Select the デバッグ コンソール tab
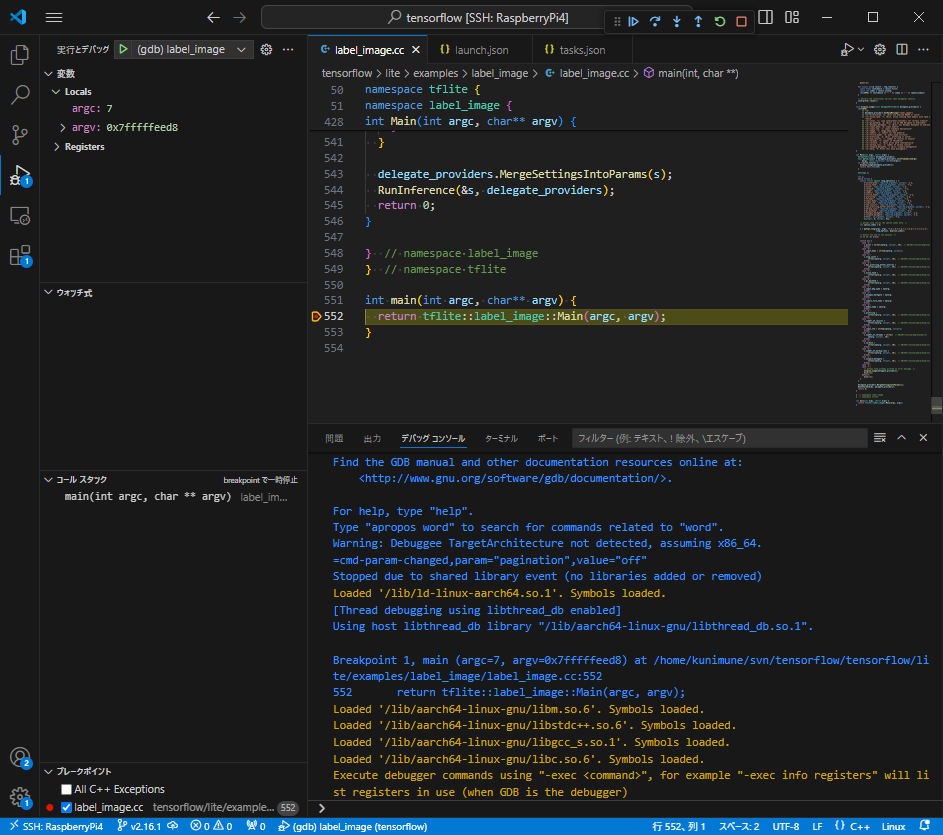This screenshot has width=943, height=835. pyautogui.click(x=433, y=439)
